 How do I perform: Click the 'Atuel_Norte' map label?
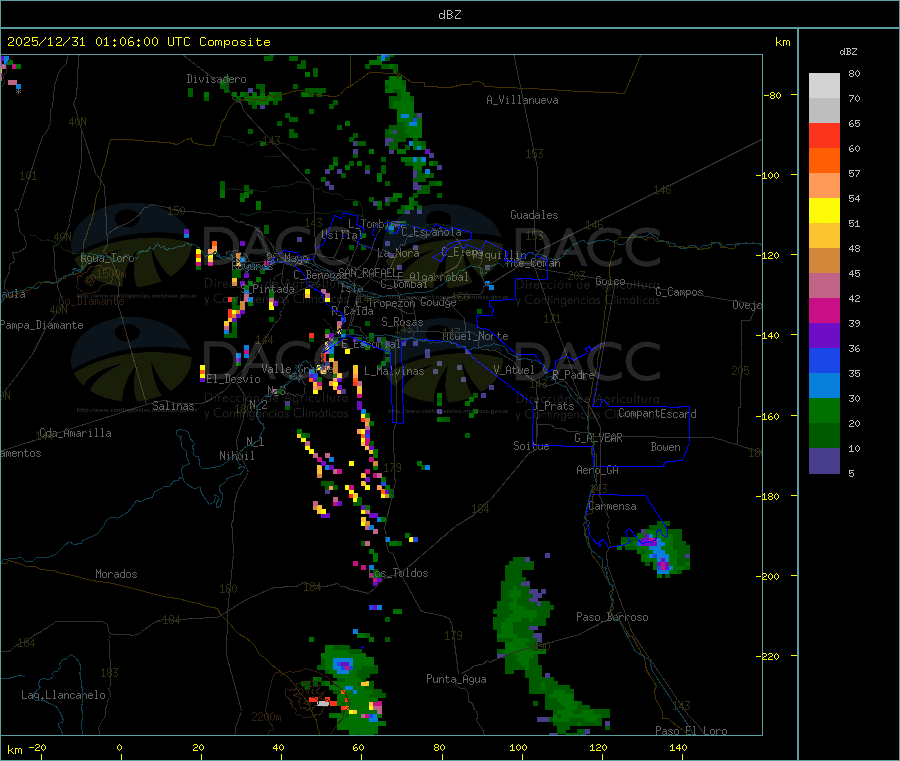(475, 336)
